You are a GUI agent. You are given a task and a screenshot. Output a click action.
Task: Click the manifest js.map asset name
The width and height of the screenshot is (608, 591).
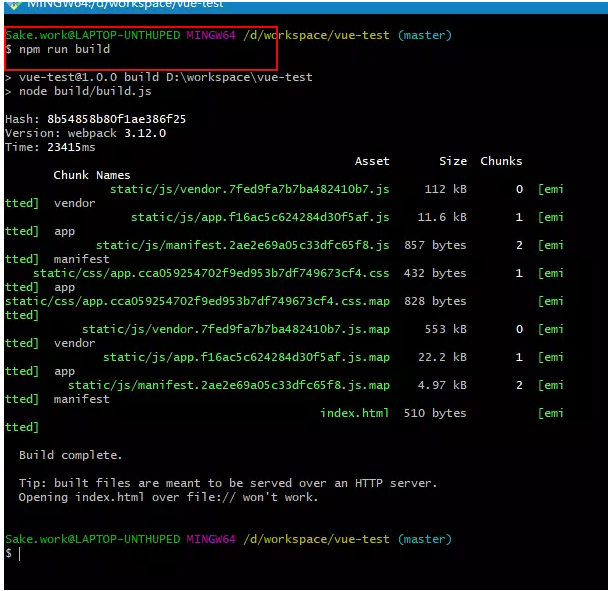(229, 385)
